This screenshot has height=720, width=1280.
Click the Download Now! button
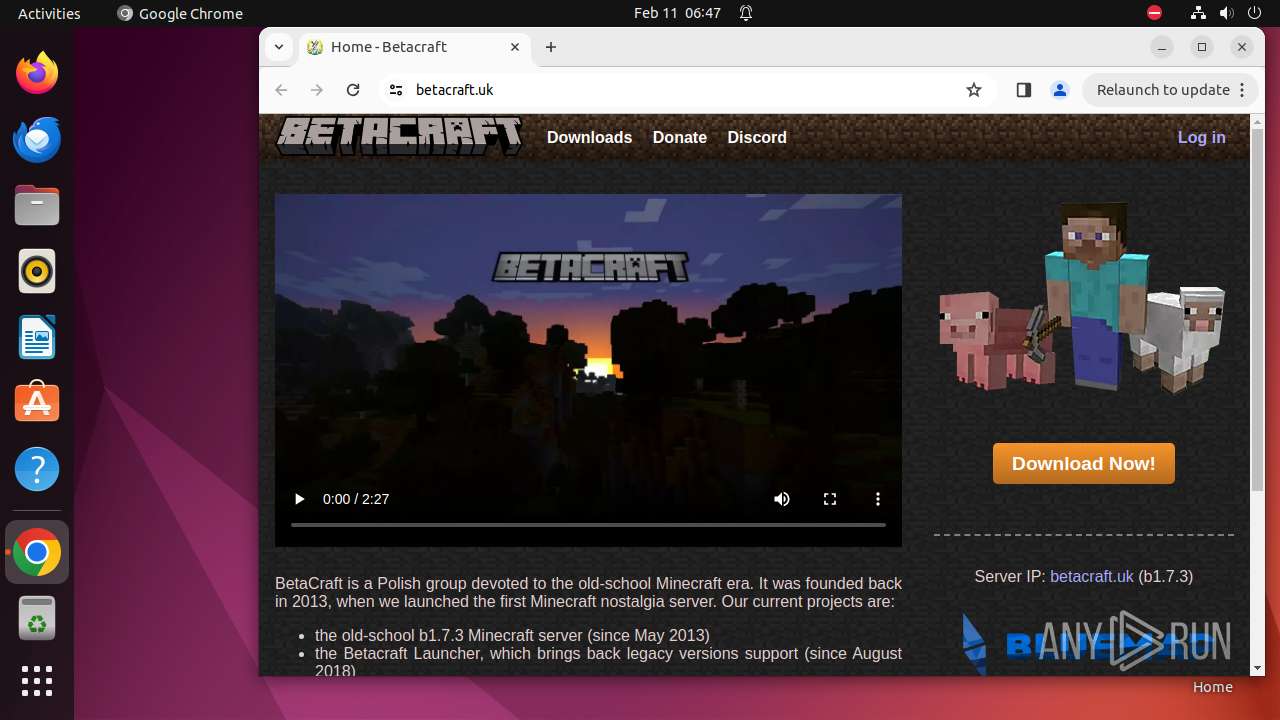click(x=1083, y=463)
